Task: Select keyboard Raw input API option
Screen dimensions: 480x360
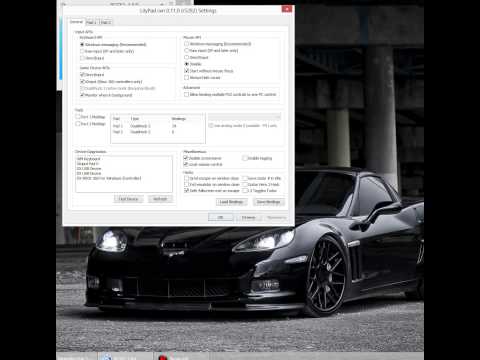Action: coord(107,51)
